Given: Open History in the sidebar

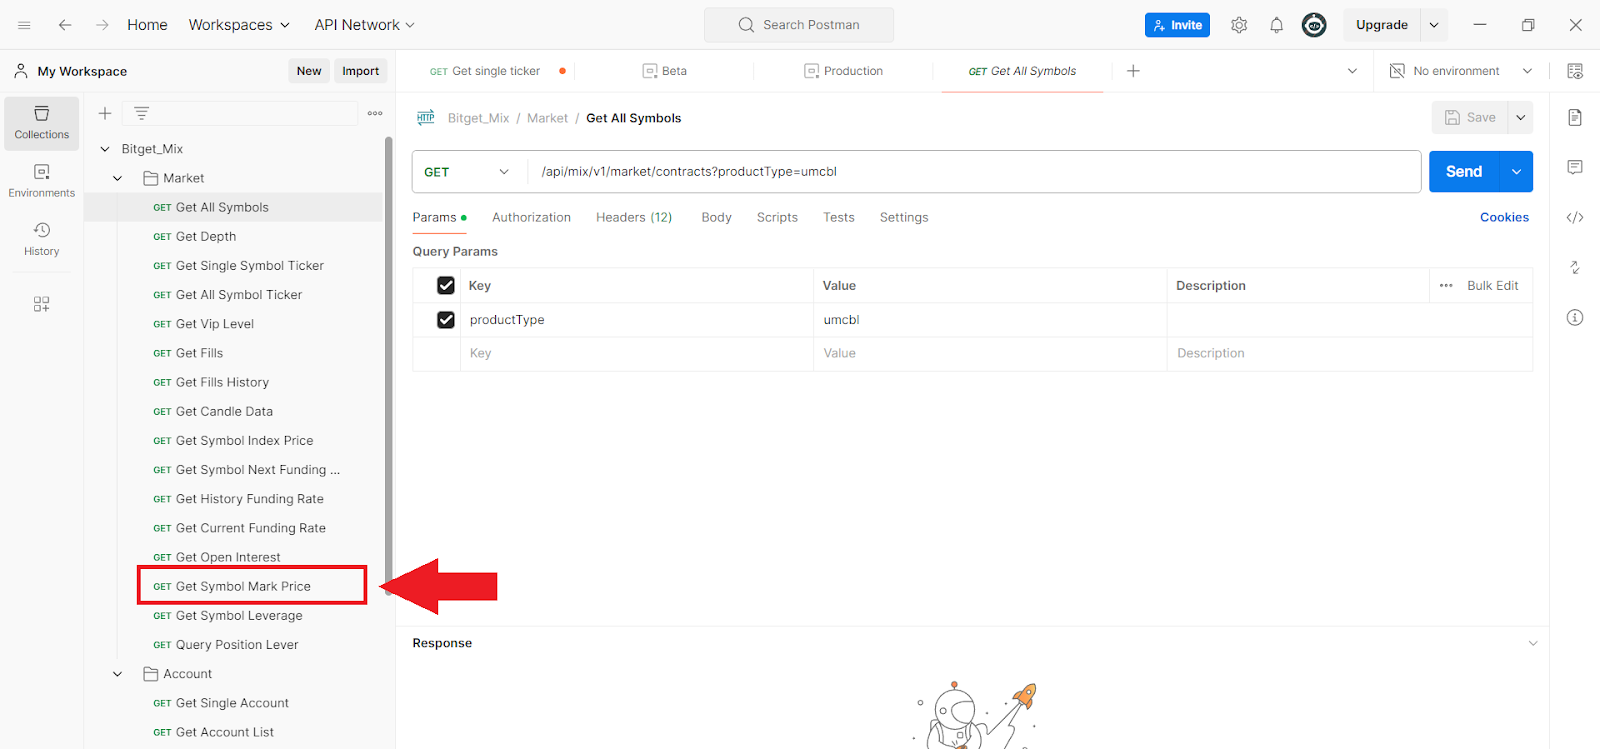Looking at the screenshot, I should [42, 239].
